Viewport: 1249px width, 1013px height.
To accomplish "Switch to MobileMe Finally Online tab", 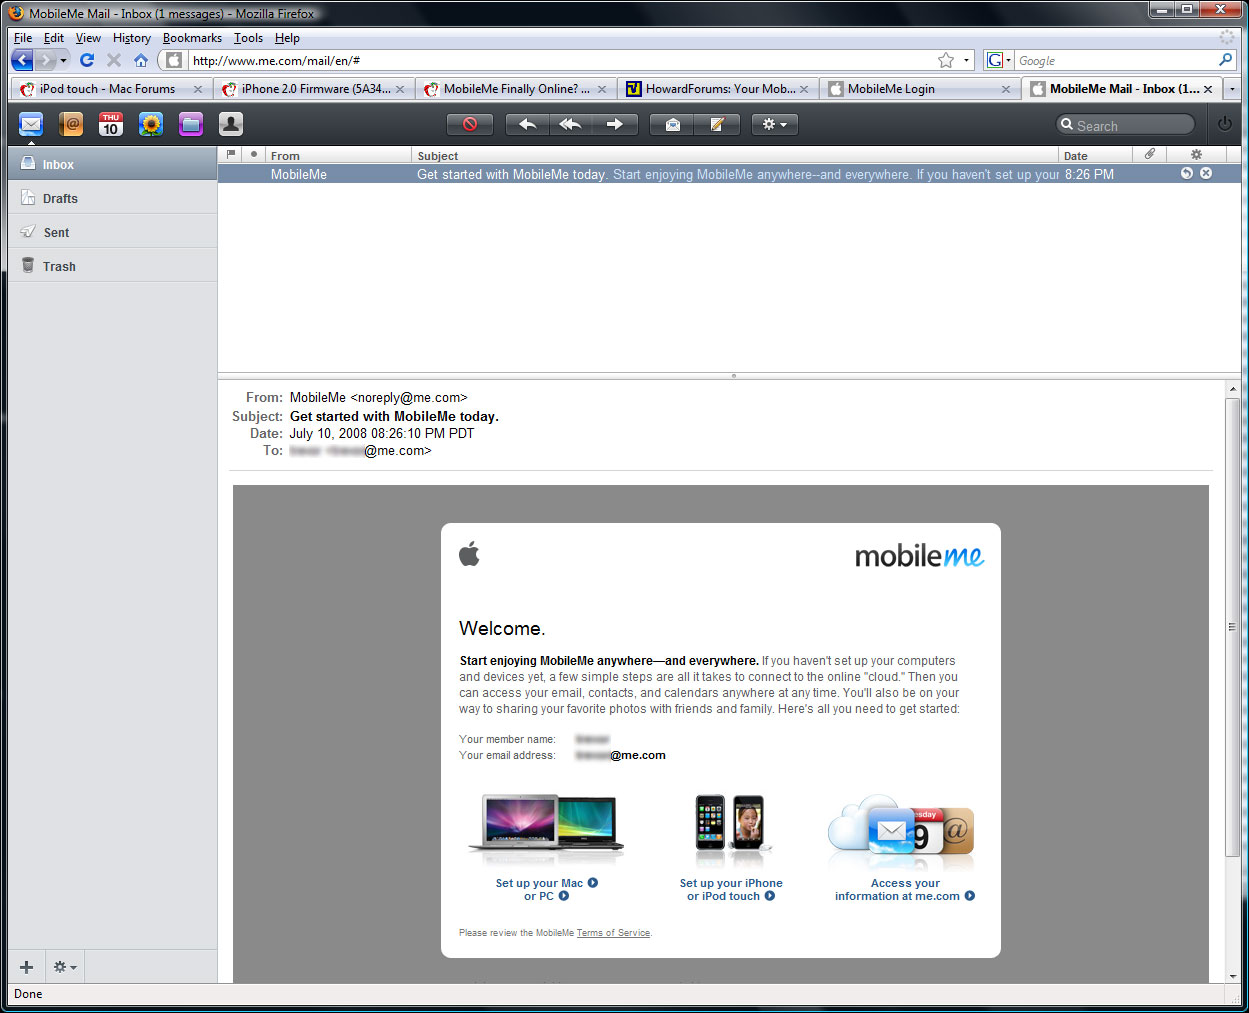I will coord(515,89).
